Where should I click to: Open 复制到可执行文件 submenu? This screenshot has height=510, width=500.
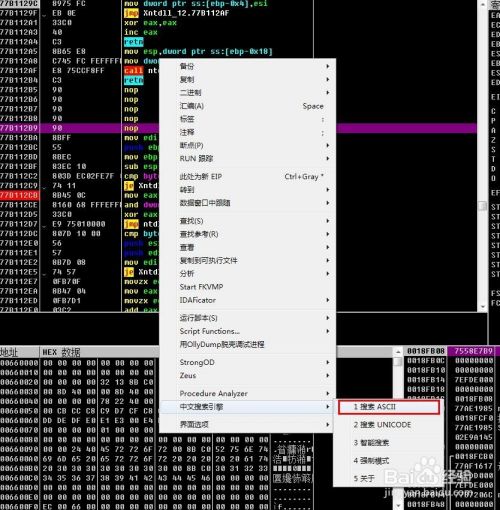(247, 260)
